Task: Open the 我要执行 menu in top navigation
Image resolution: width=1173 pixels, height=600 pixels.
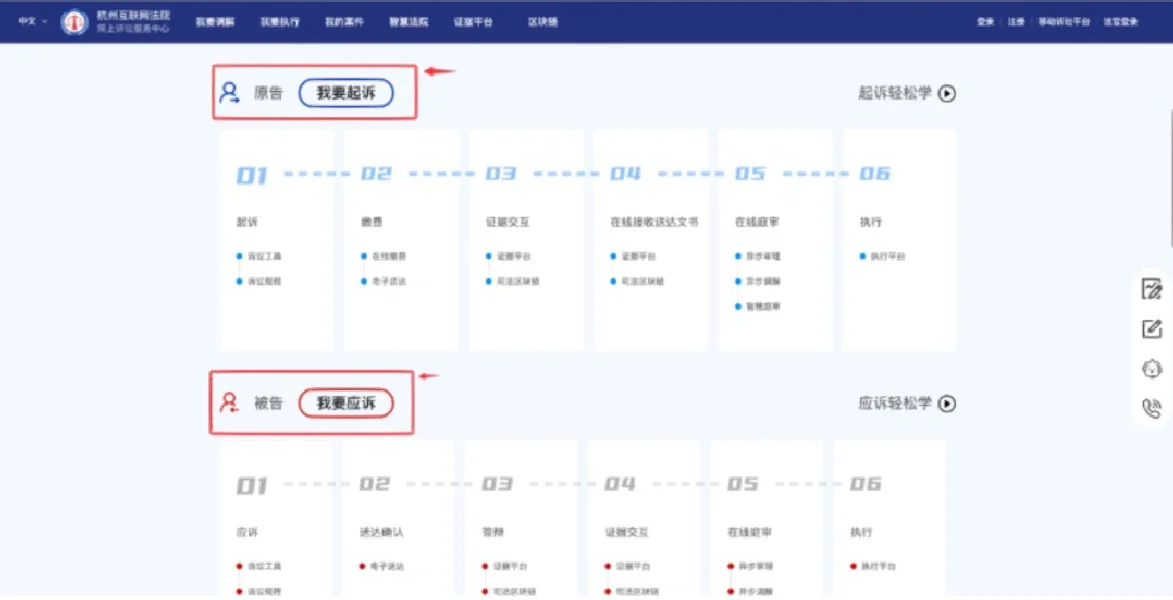Action: (x=279, y=22)
